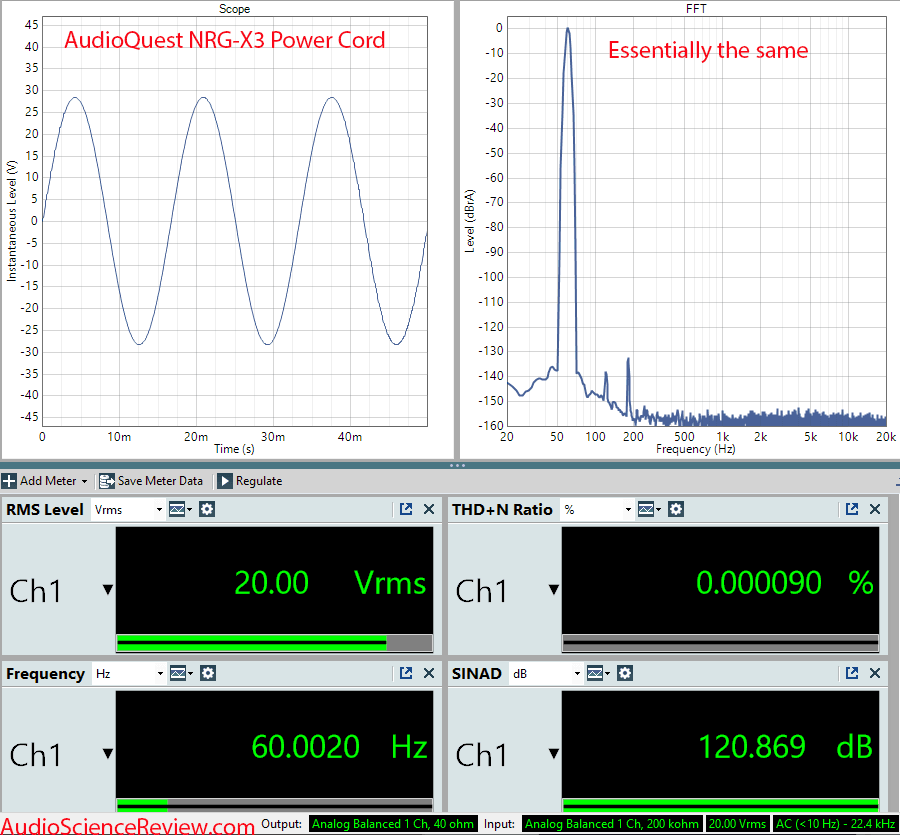This screenshot has height=838, width=900.
Task: Expand Ch1 arrow in RMS Level meter
Action: [108, 590]
